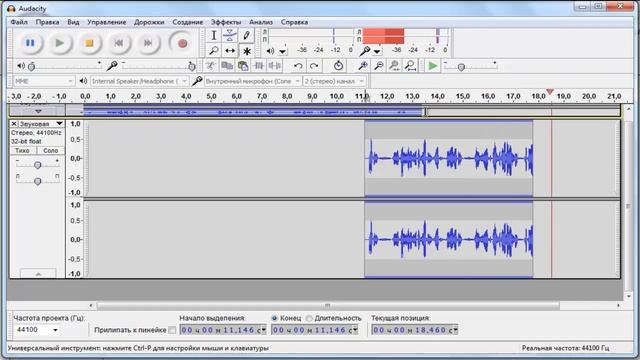
Task: Click the horizontal scrollbar at the bottom
Action: click(x=328, y=305)
